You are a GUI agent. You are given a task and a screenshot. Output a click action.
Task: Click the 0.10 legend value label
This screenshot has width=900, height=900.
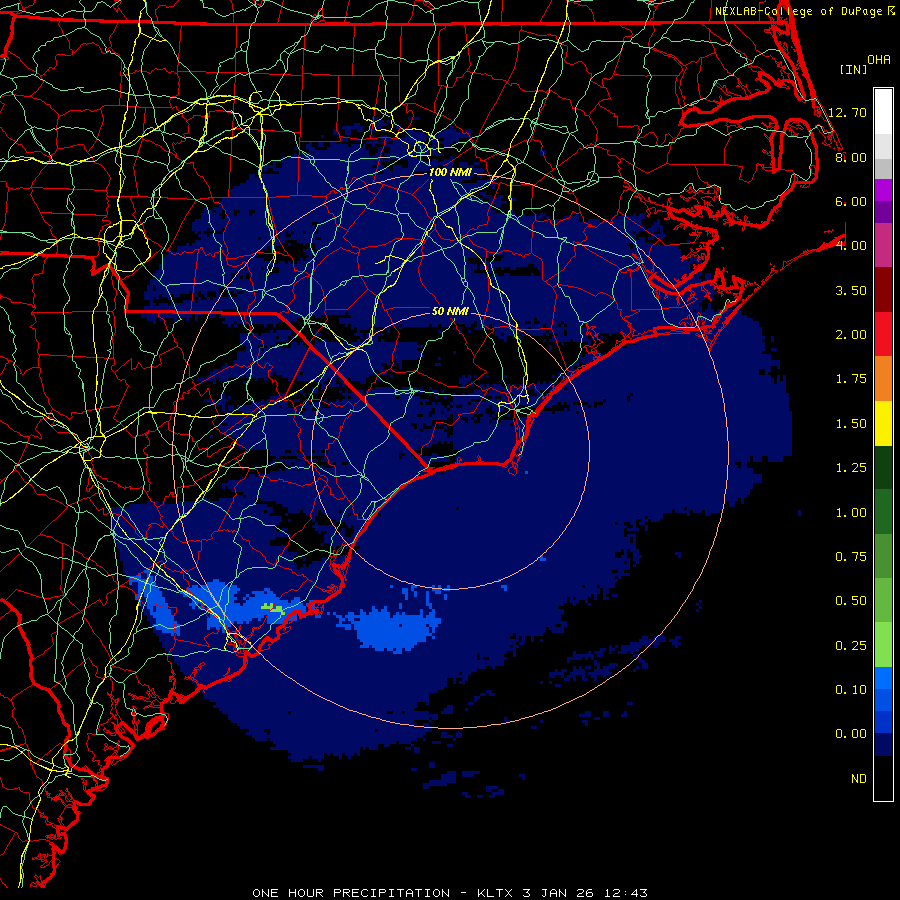pos(851,690)
